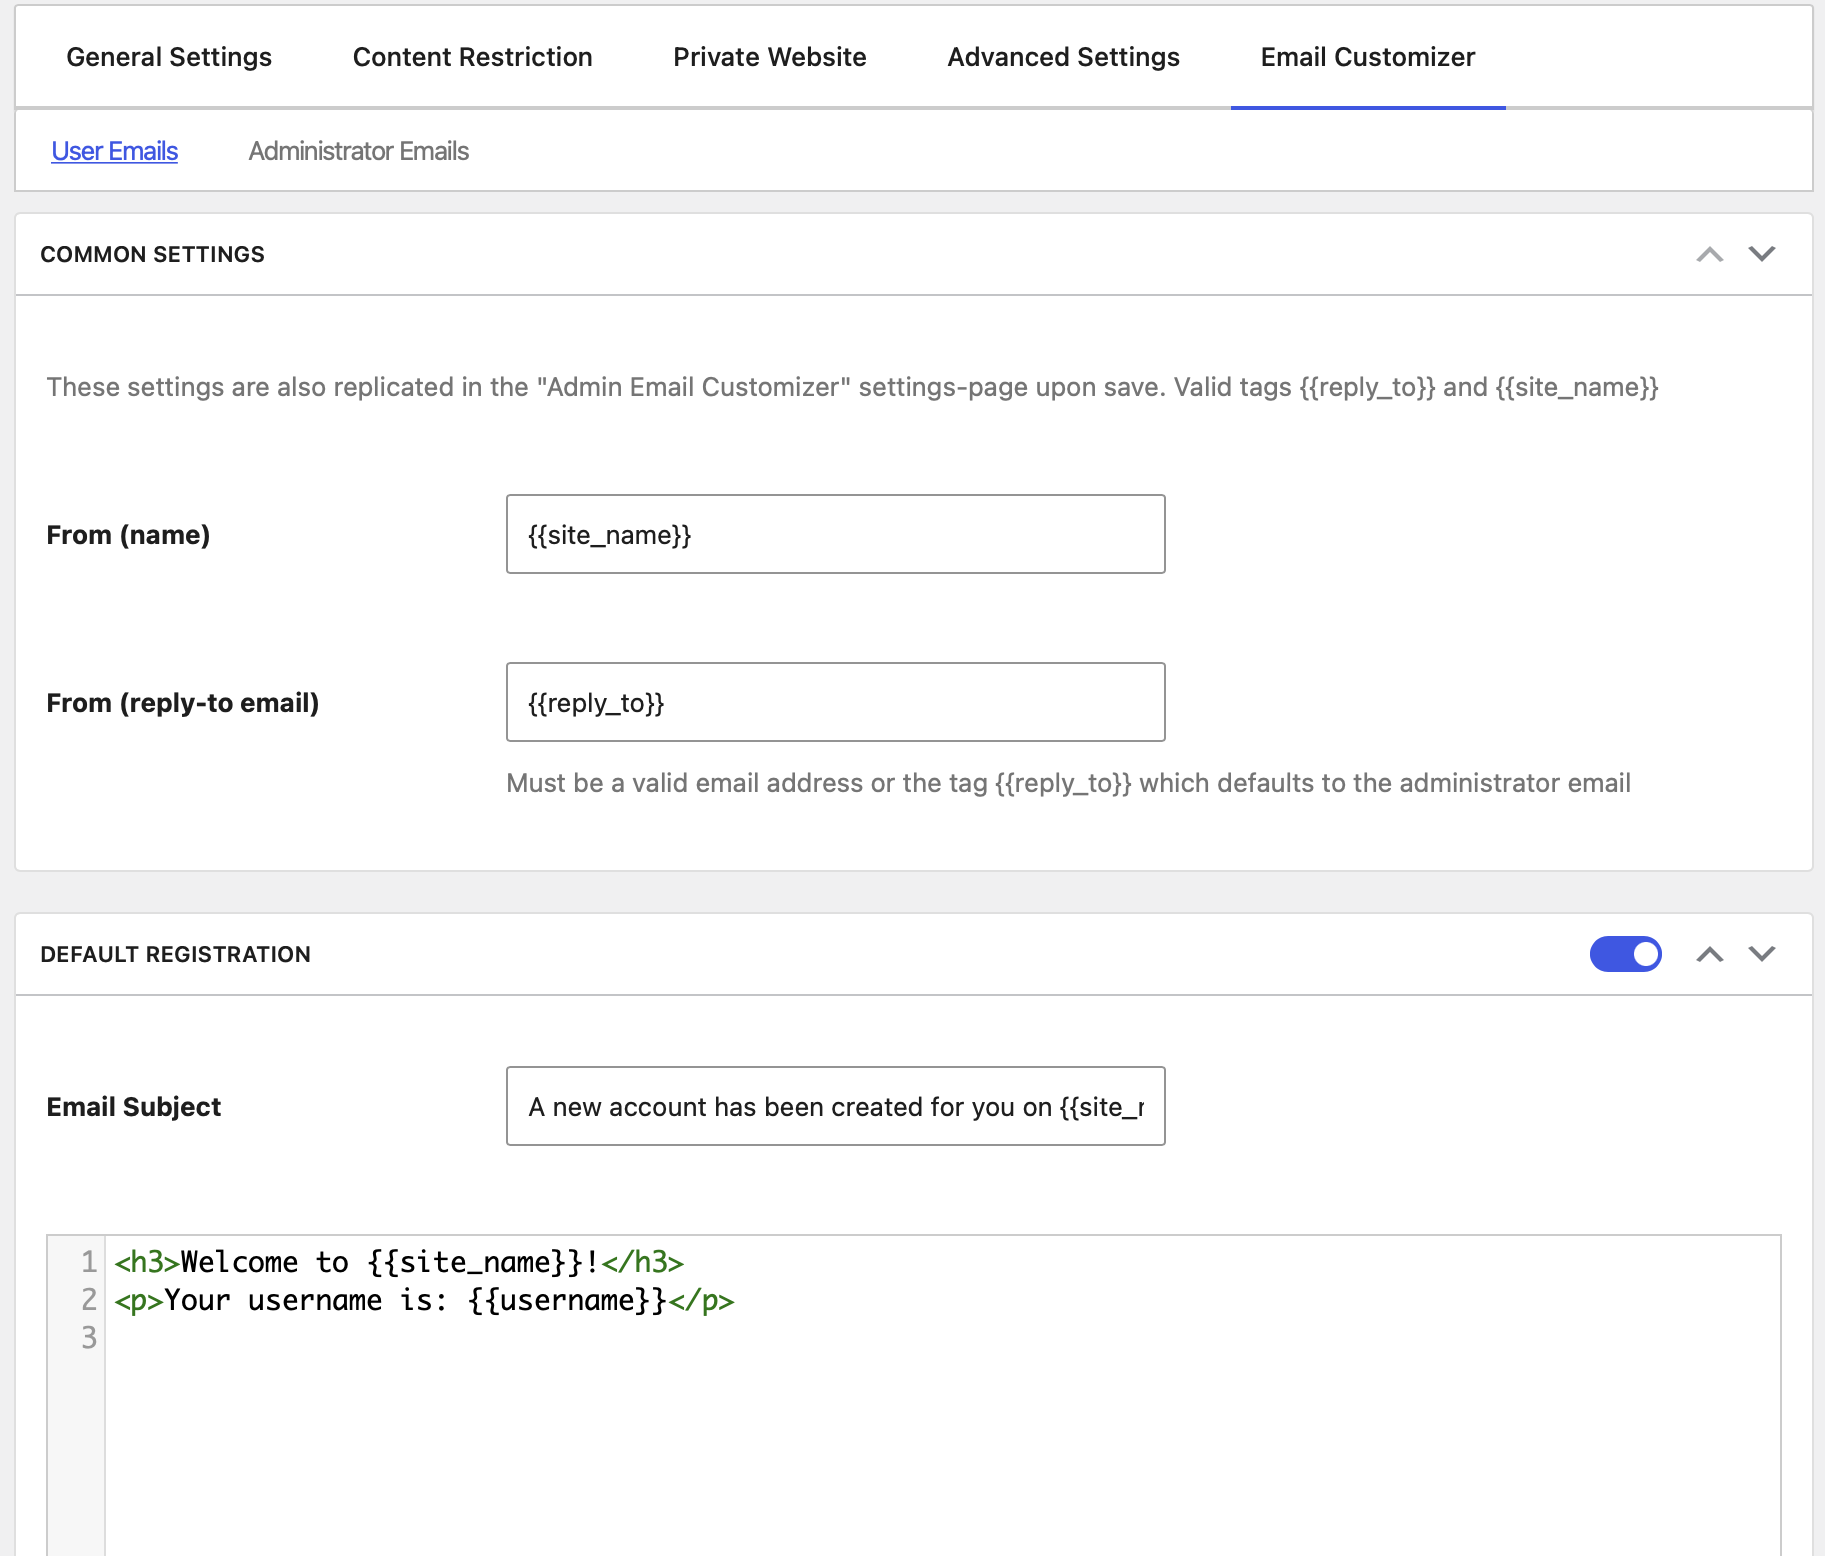Click the 'From (name)' label
Image resolution: width=1825 pixels, height=1556 pixels.
point(128,535)
